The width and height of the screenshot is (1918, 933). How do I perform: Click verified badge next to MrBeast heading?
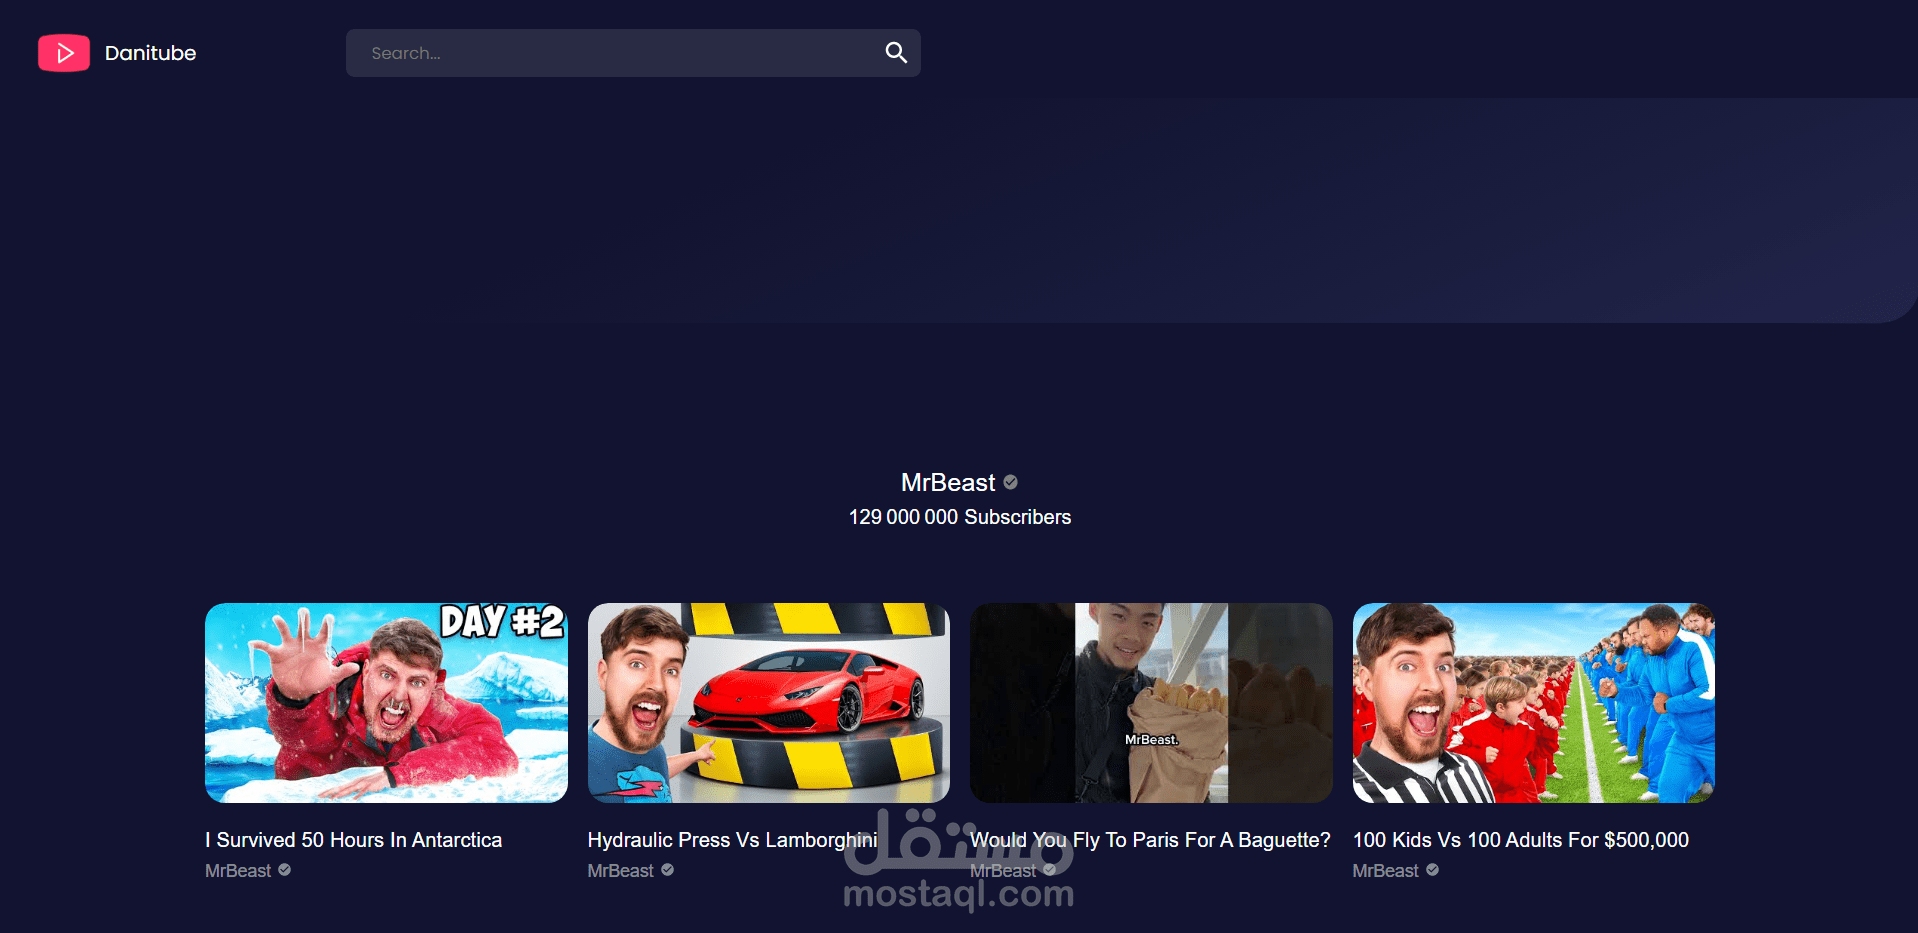(x=1011, y=482)
